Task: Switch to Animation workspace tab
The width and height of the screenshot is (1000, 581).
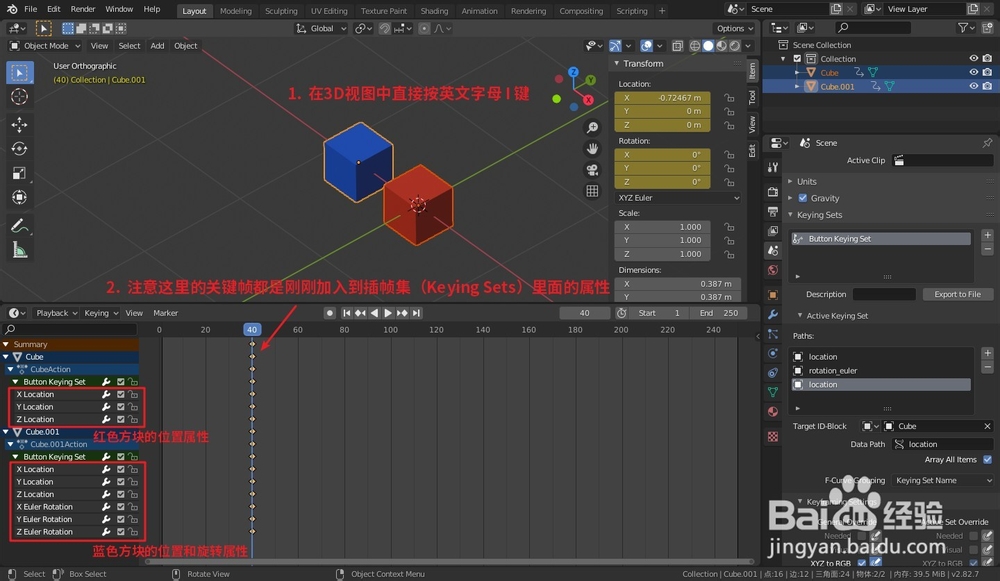Action: [x=479, y=11]
